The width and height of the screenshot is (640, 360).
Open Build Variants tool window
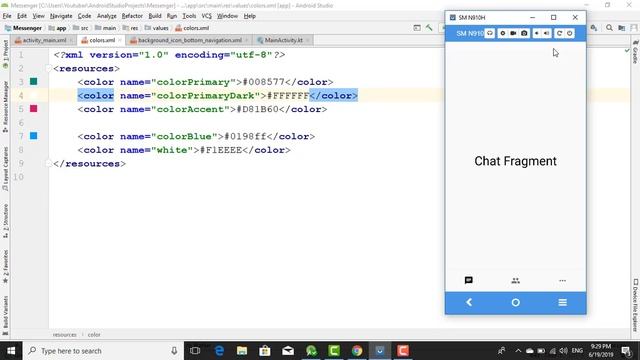[x=5, y=316]
